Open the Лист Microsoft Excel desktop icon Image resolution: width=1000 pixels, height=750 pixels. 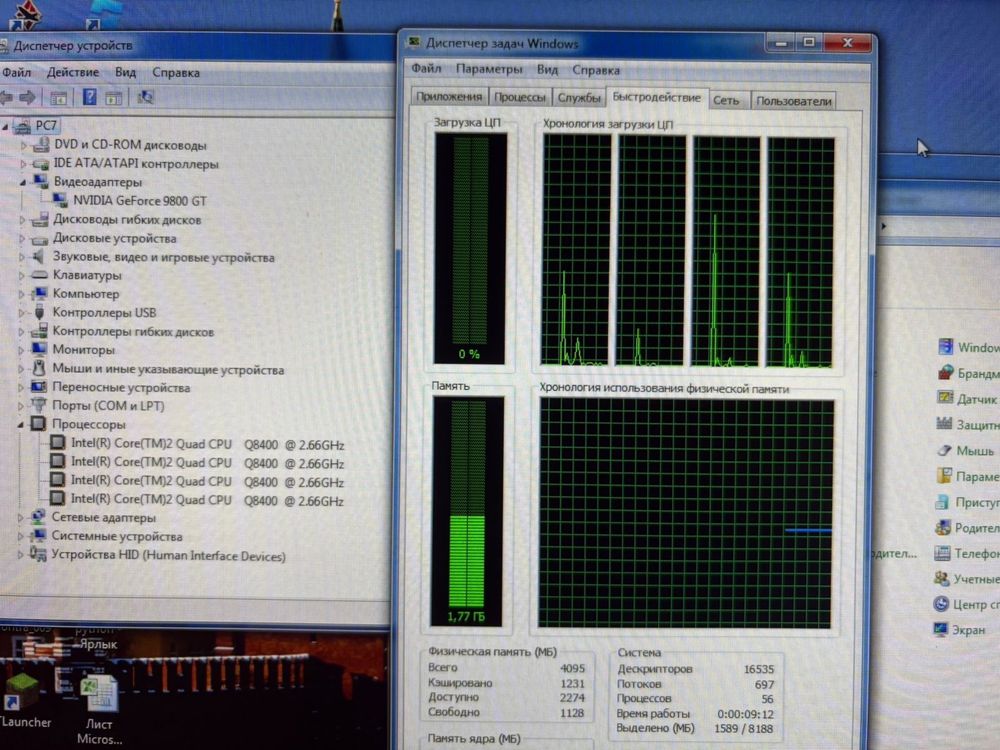pos(99,710)
